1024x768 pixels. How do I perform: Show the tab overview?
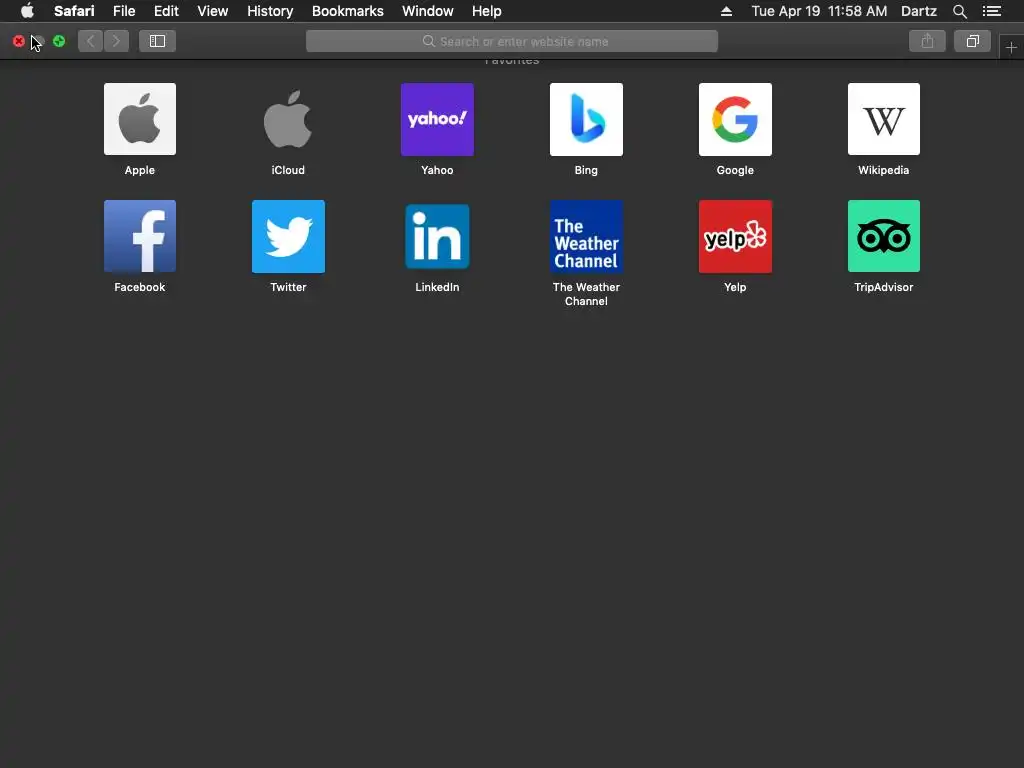click(x=972, y=41)
